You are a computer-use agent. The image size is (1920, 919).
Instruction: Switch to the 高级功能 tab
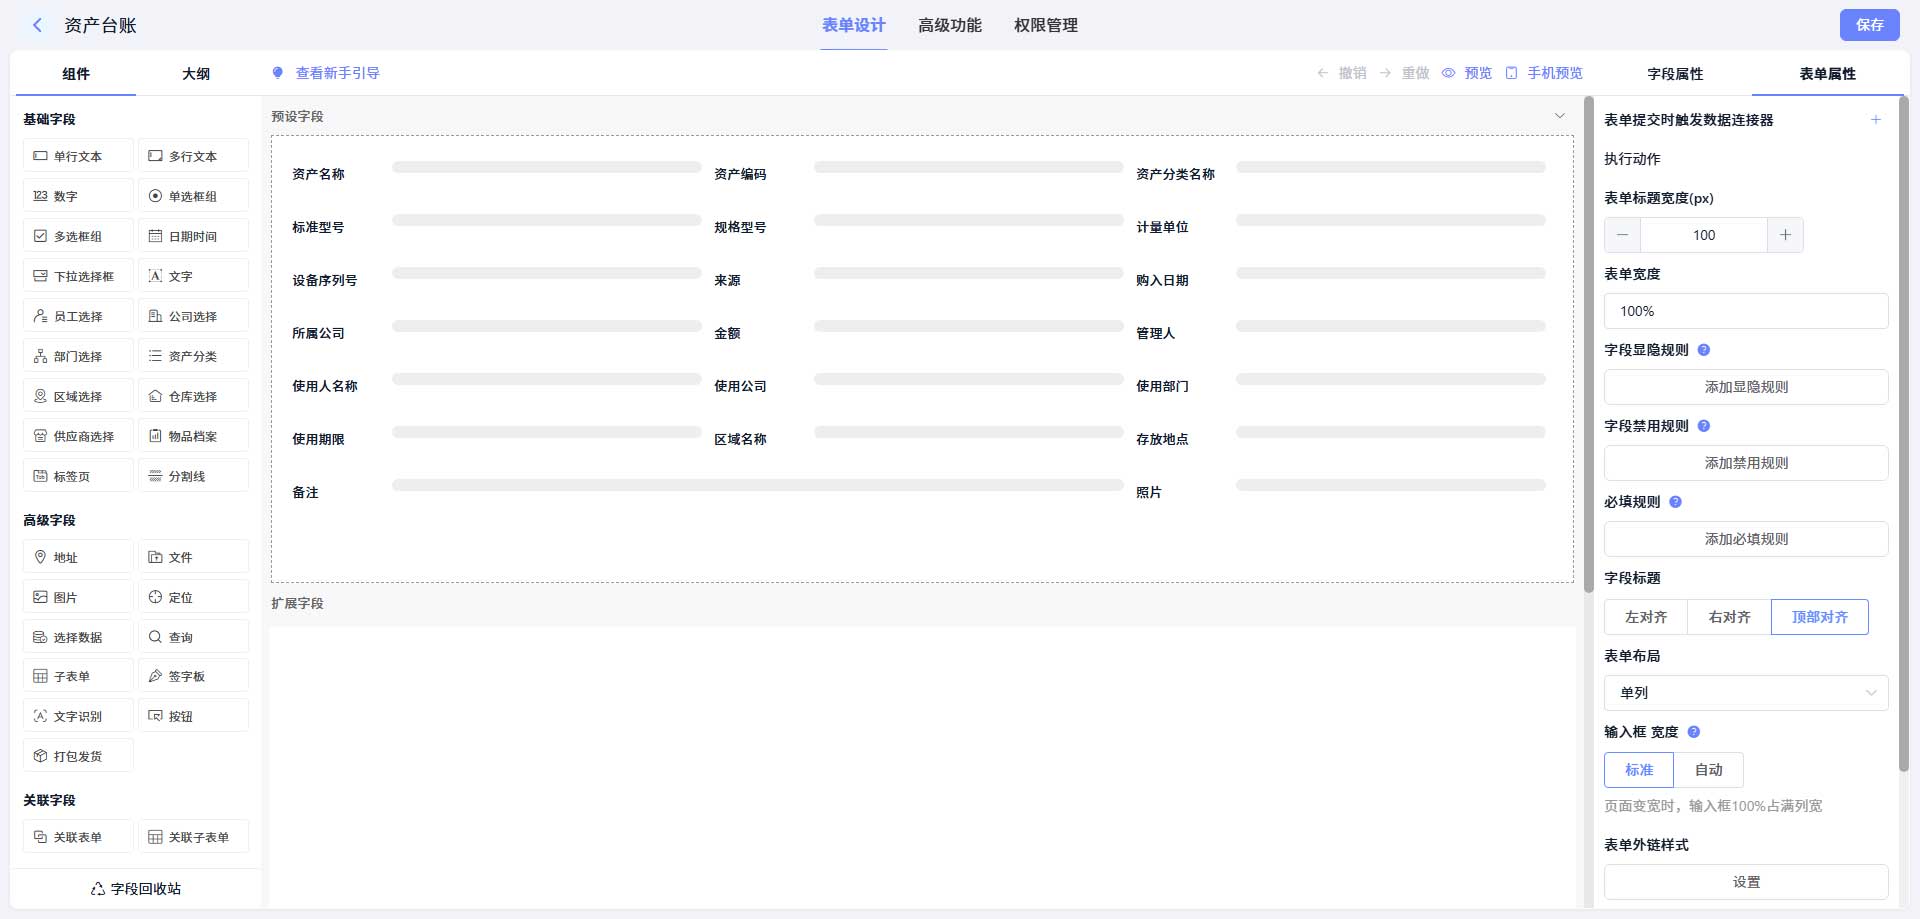950,25
